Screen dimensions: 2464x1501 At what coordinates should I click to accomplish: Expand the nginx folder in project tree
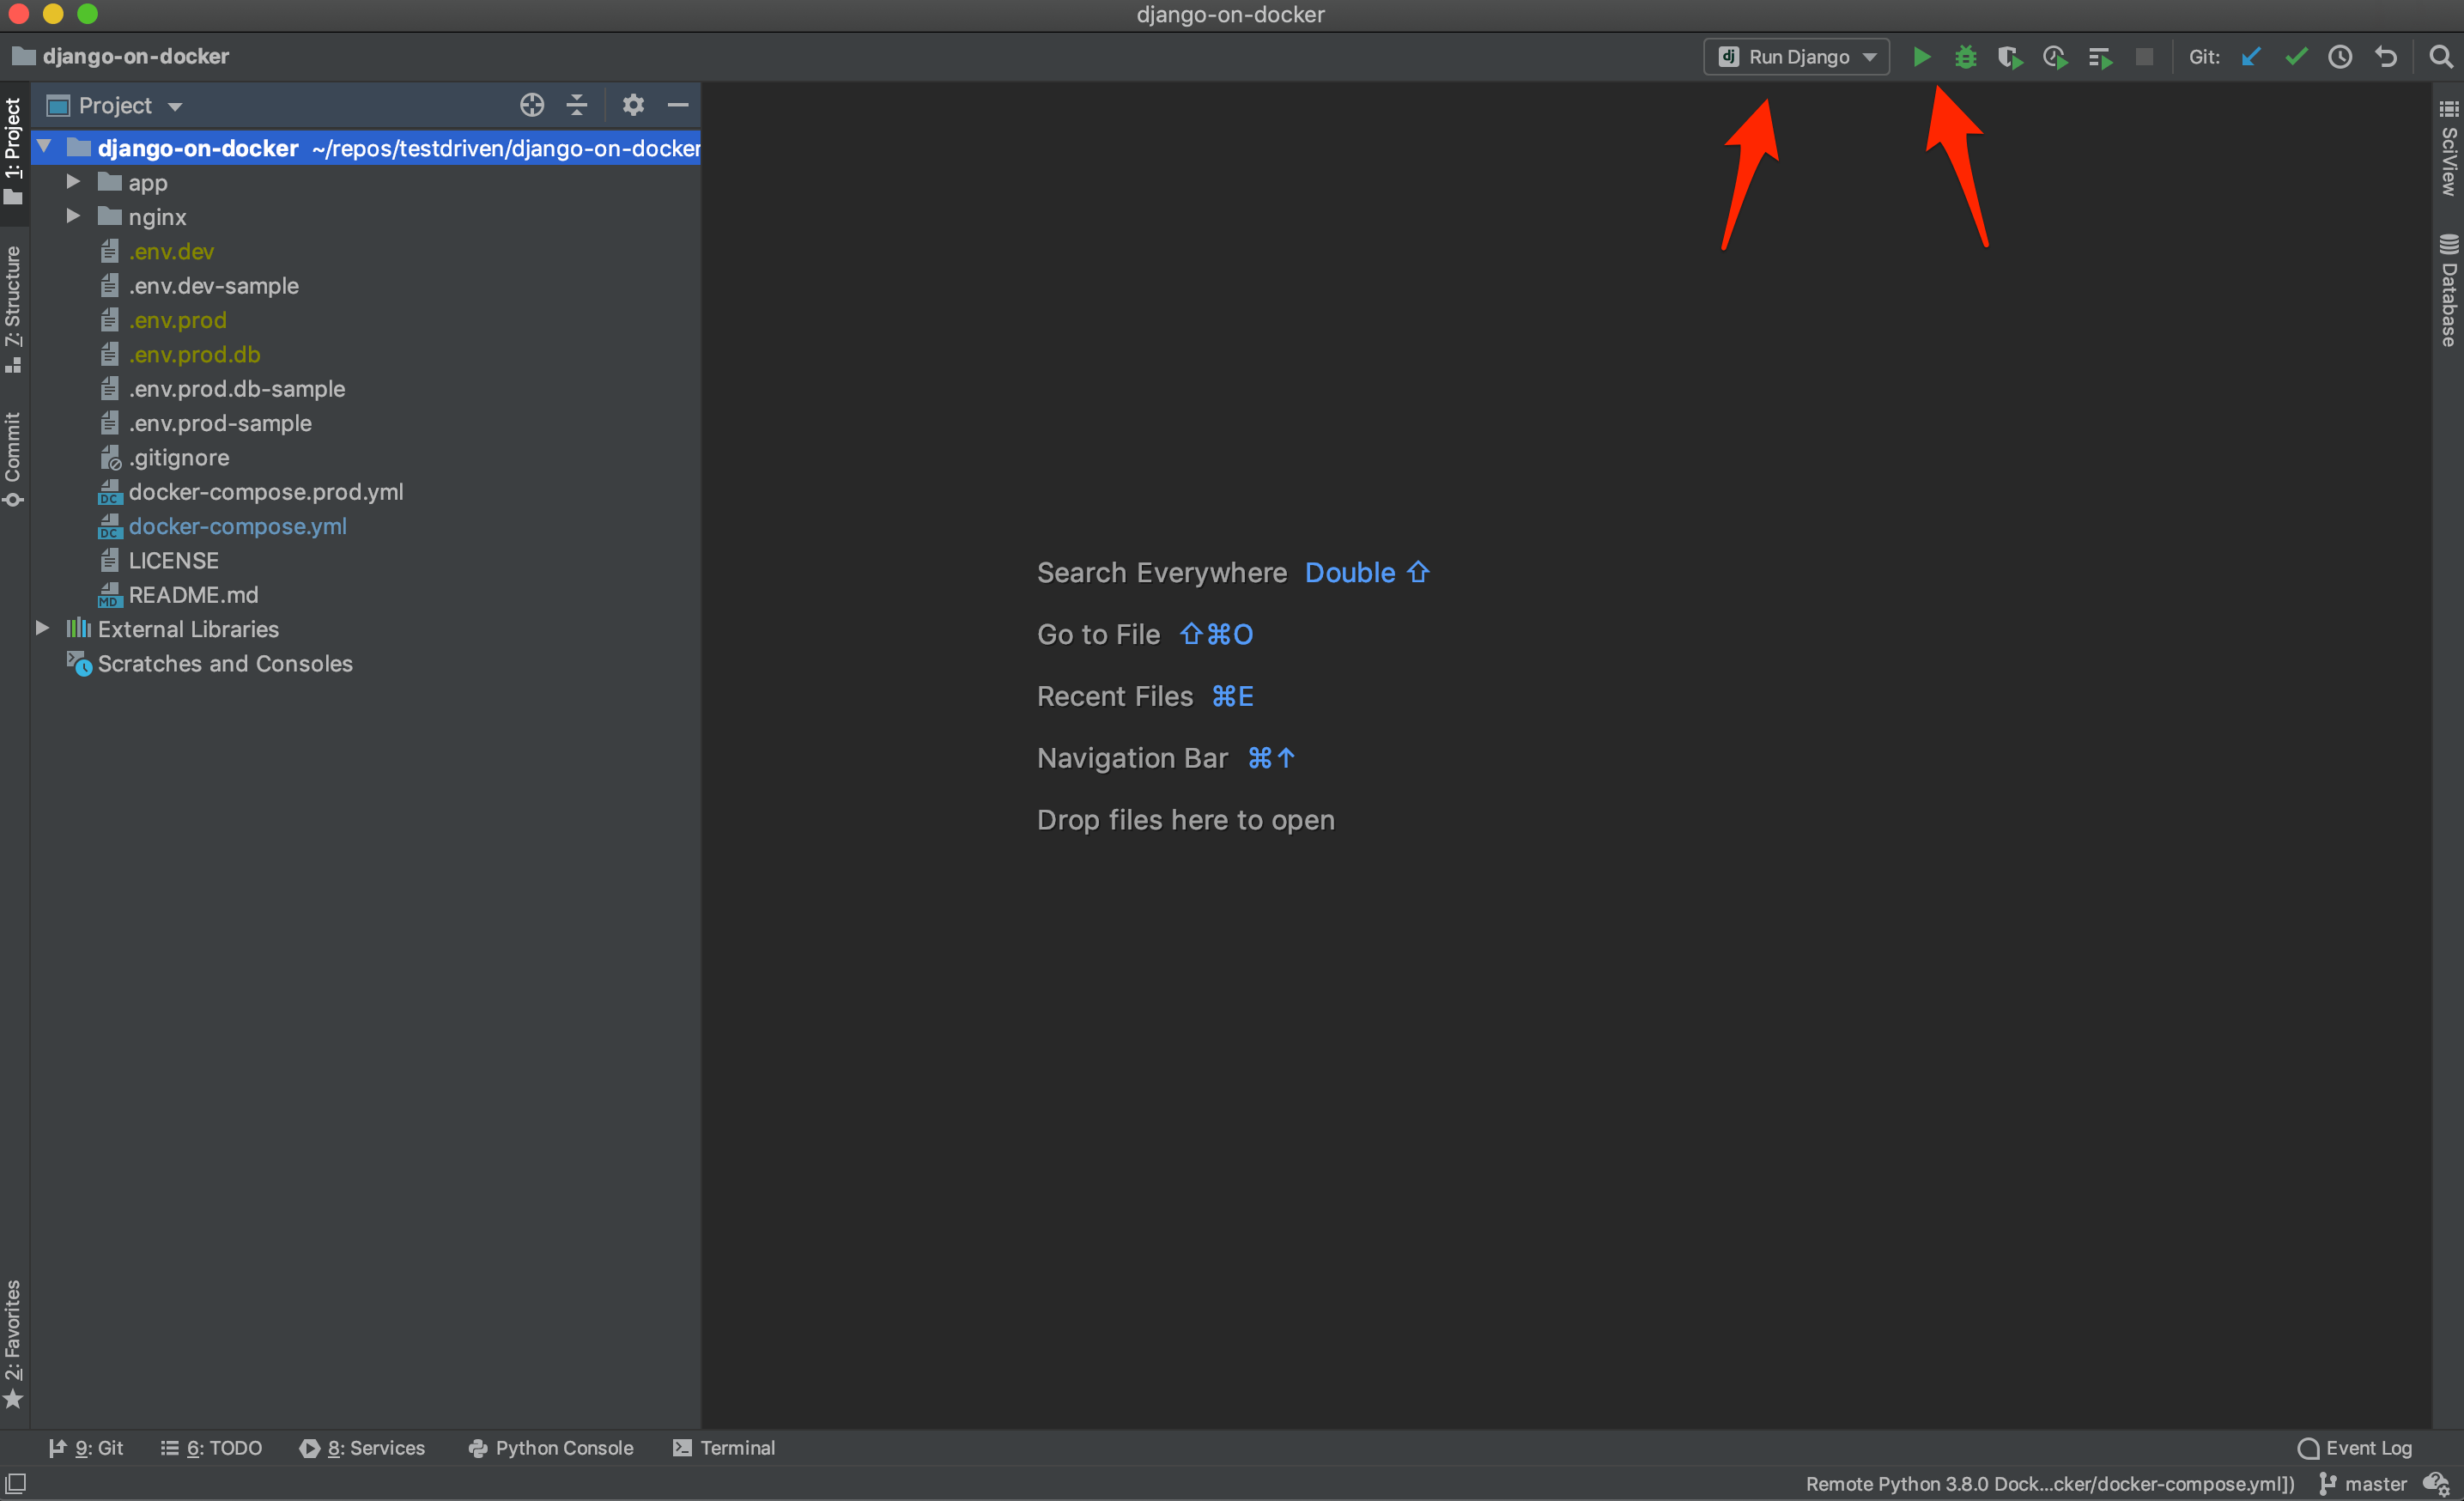pyautogui.click(x=72, y=215)
